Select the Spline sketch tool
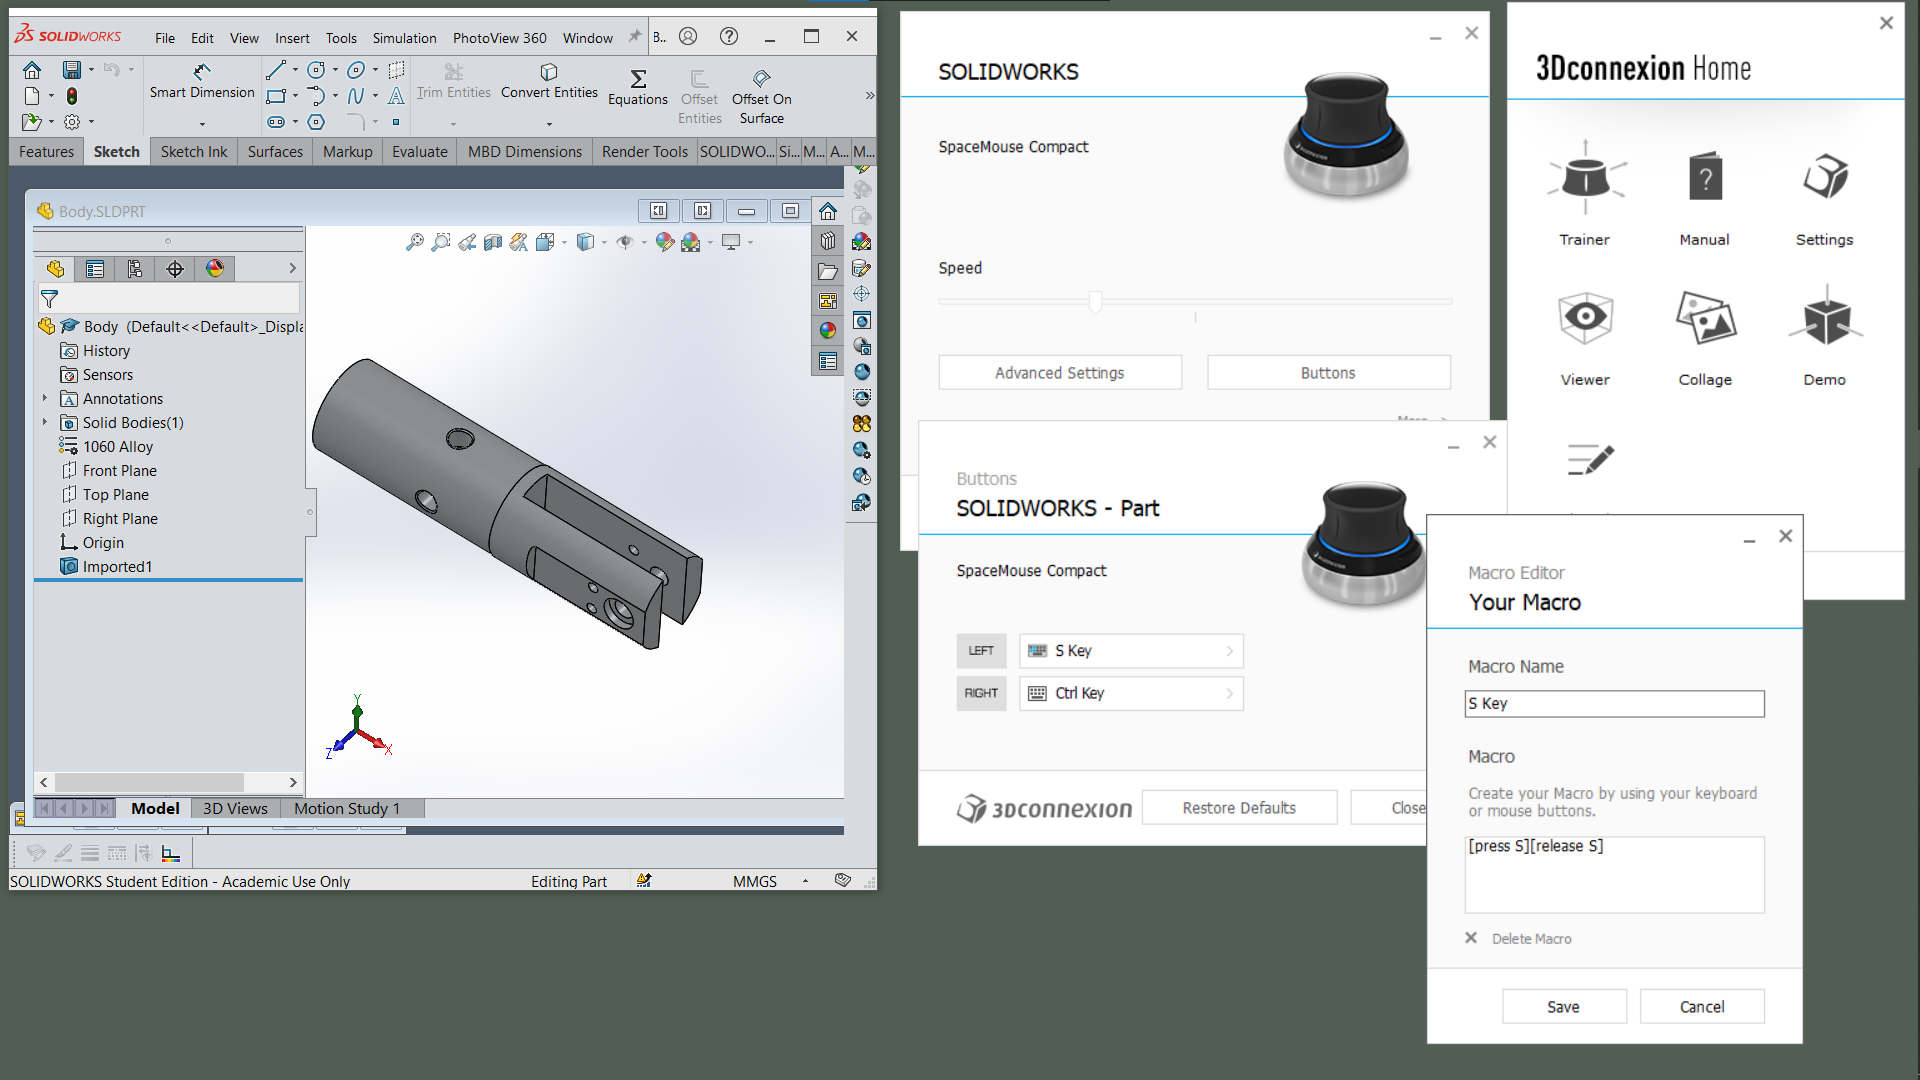The image size is (1920, 1080). click(x=356, y=96)
